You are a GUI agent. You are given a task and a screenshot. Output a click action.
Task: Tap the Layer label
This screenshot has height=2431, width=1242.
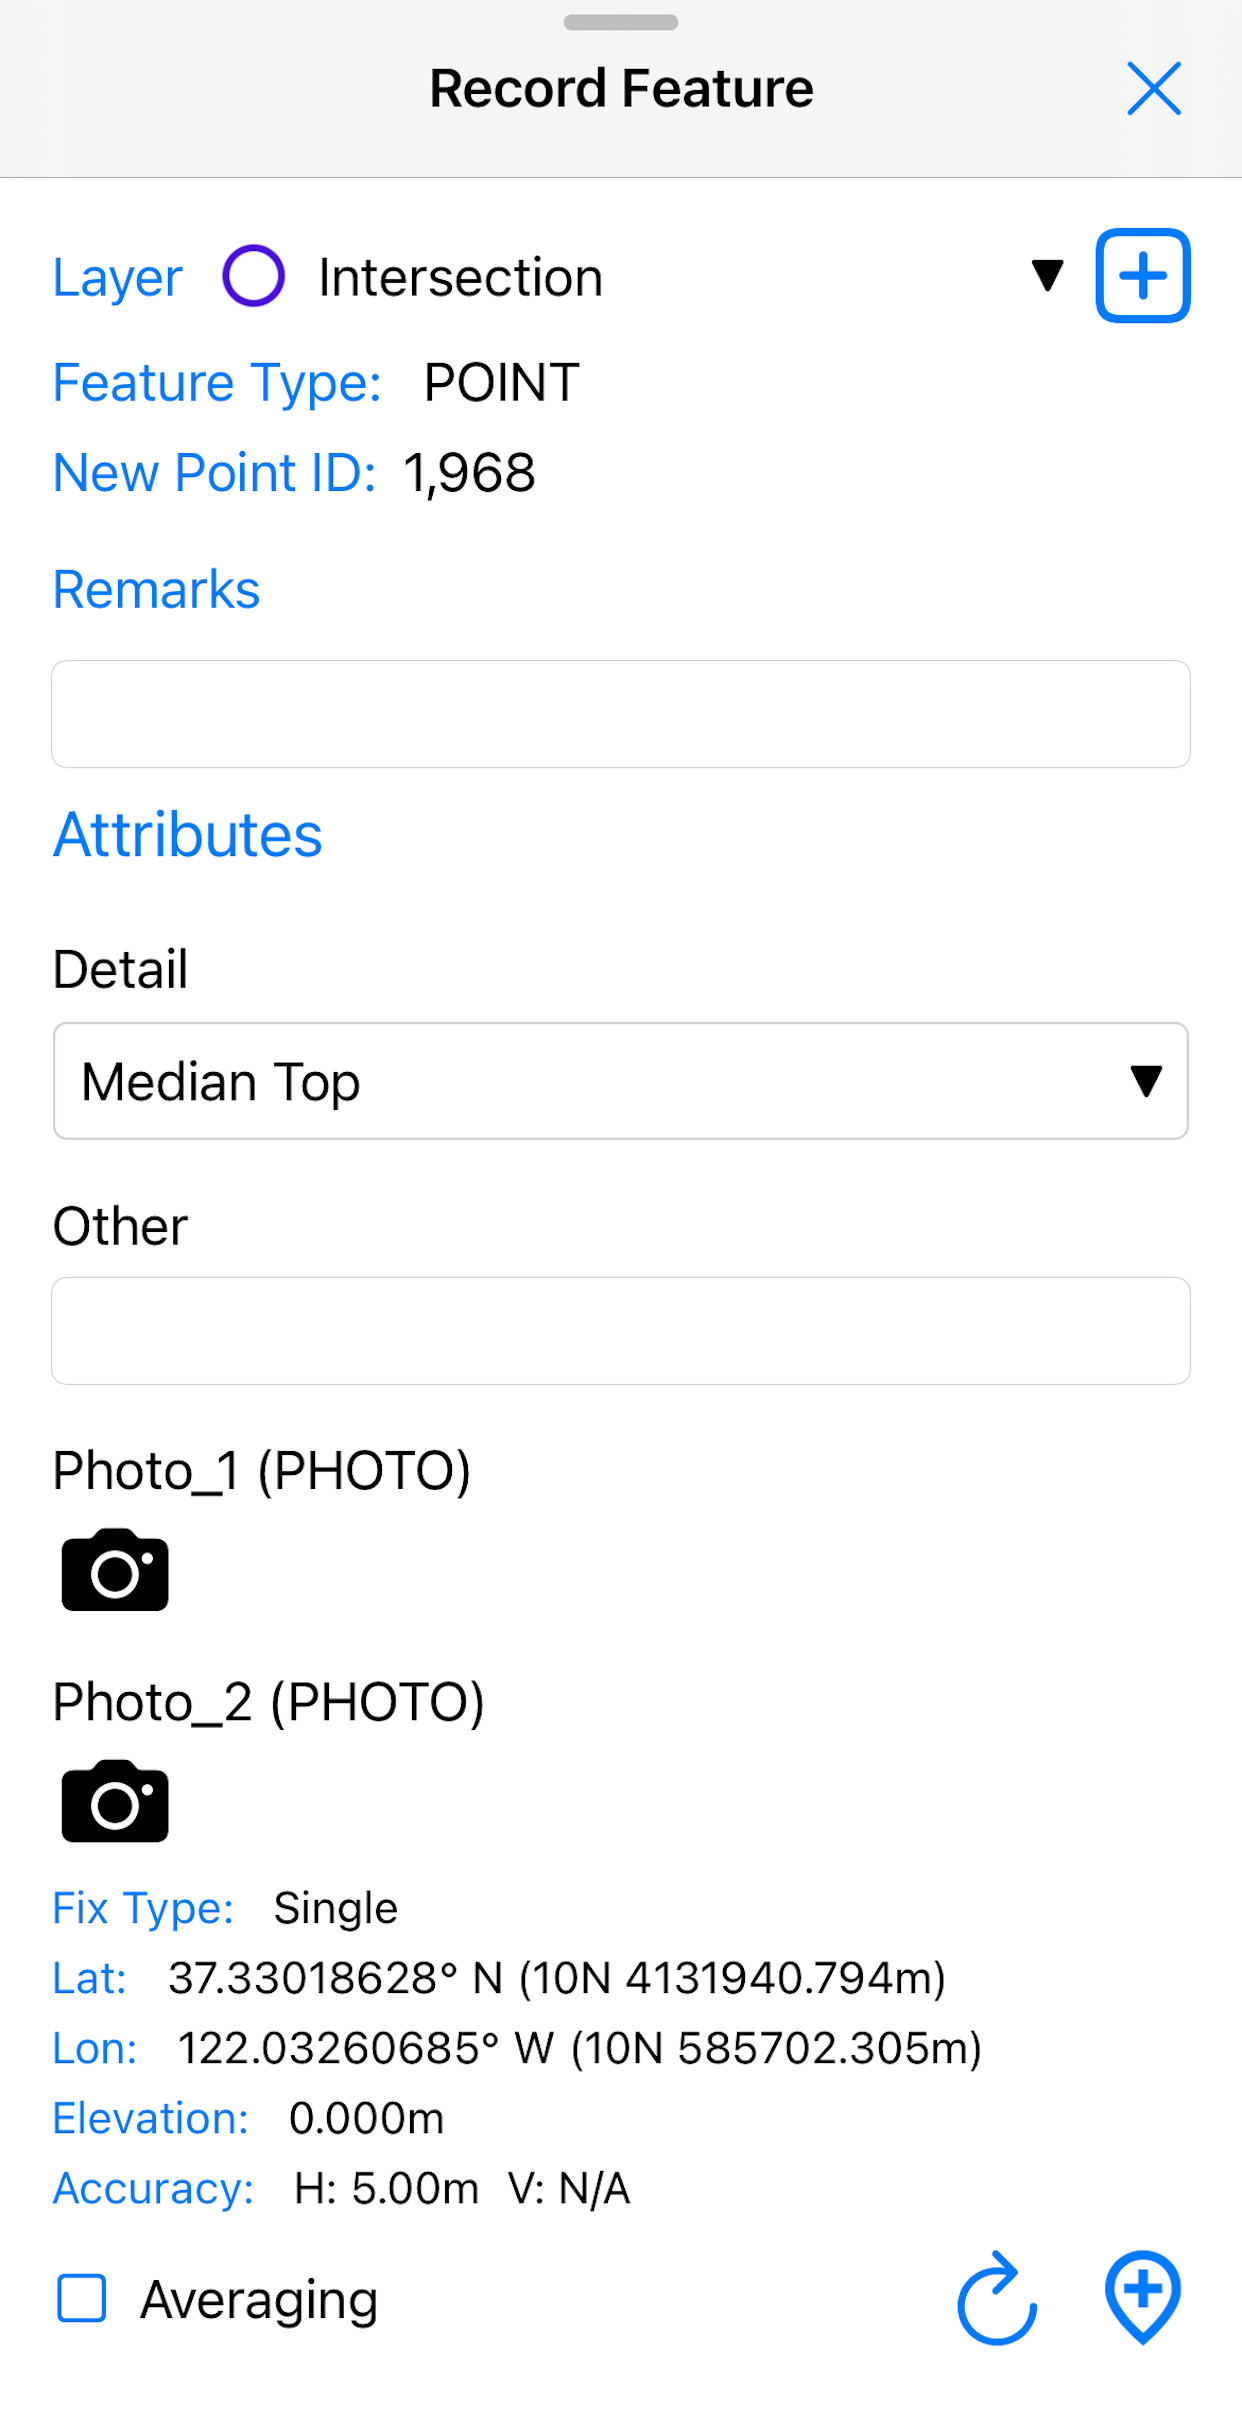coord(118,278)
